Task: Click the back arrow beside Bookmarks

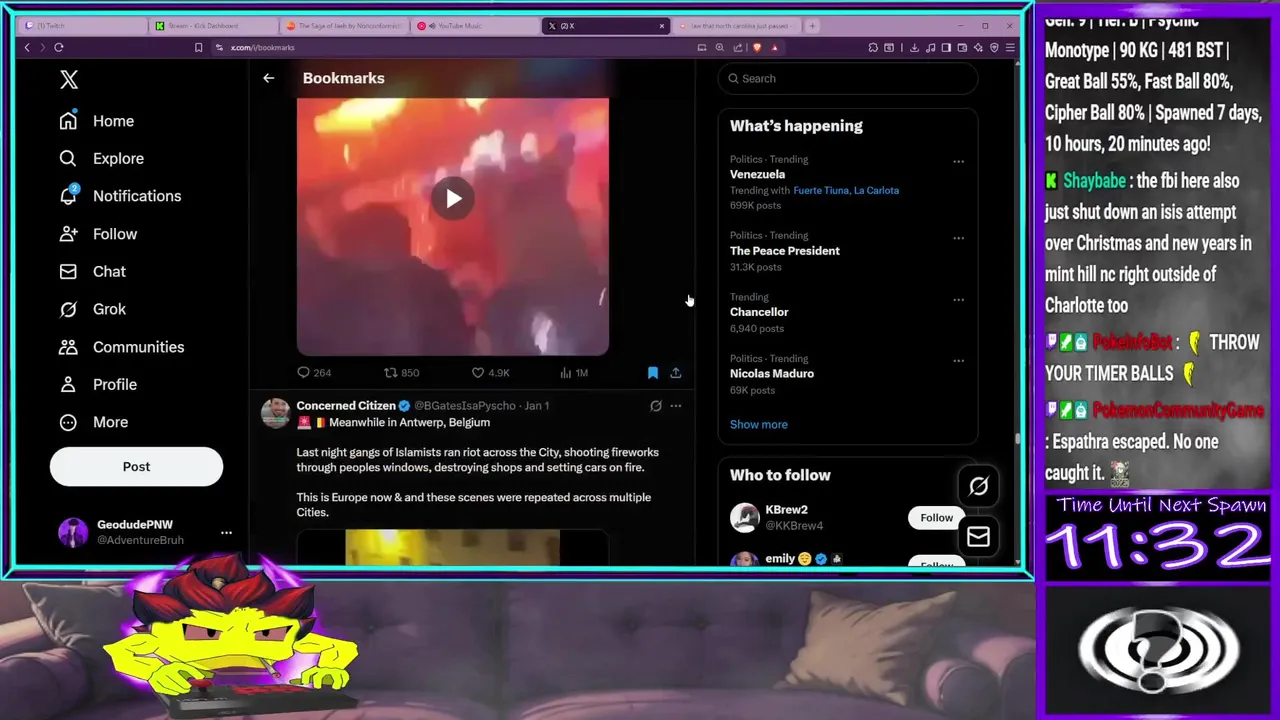Action: click(x=268, y=78)
